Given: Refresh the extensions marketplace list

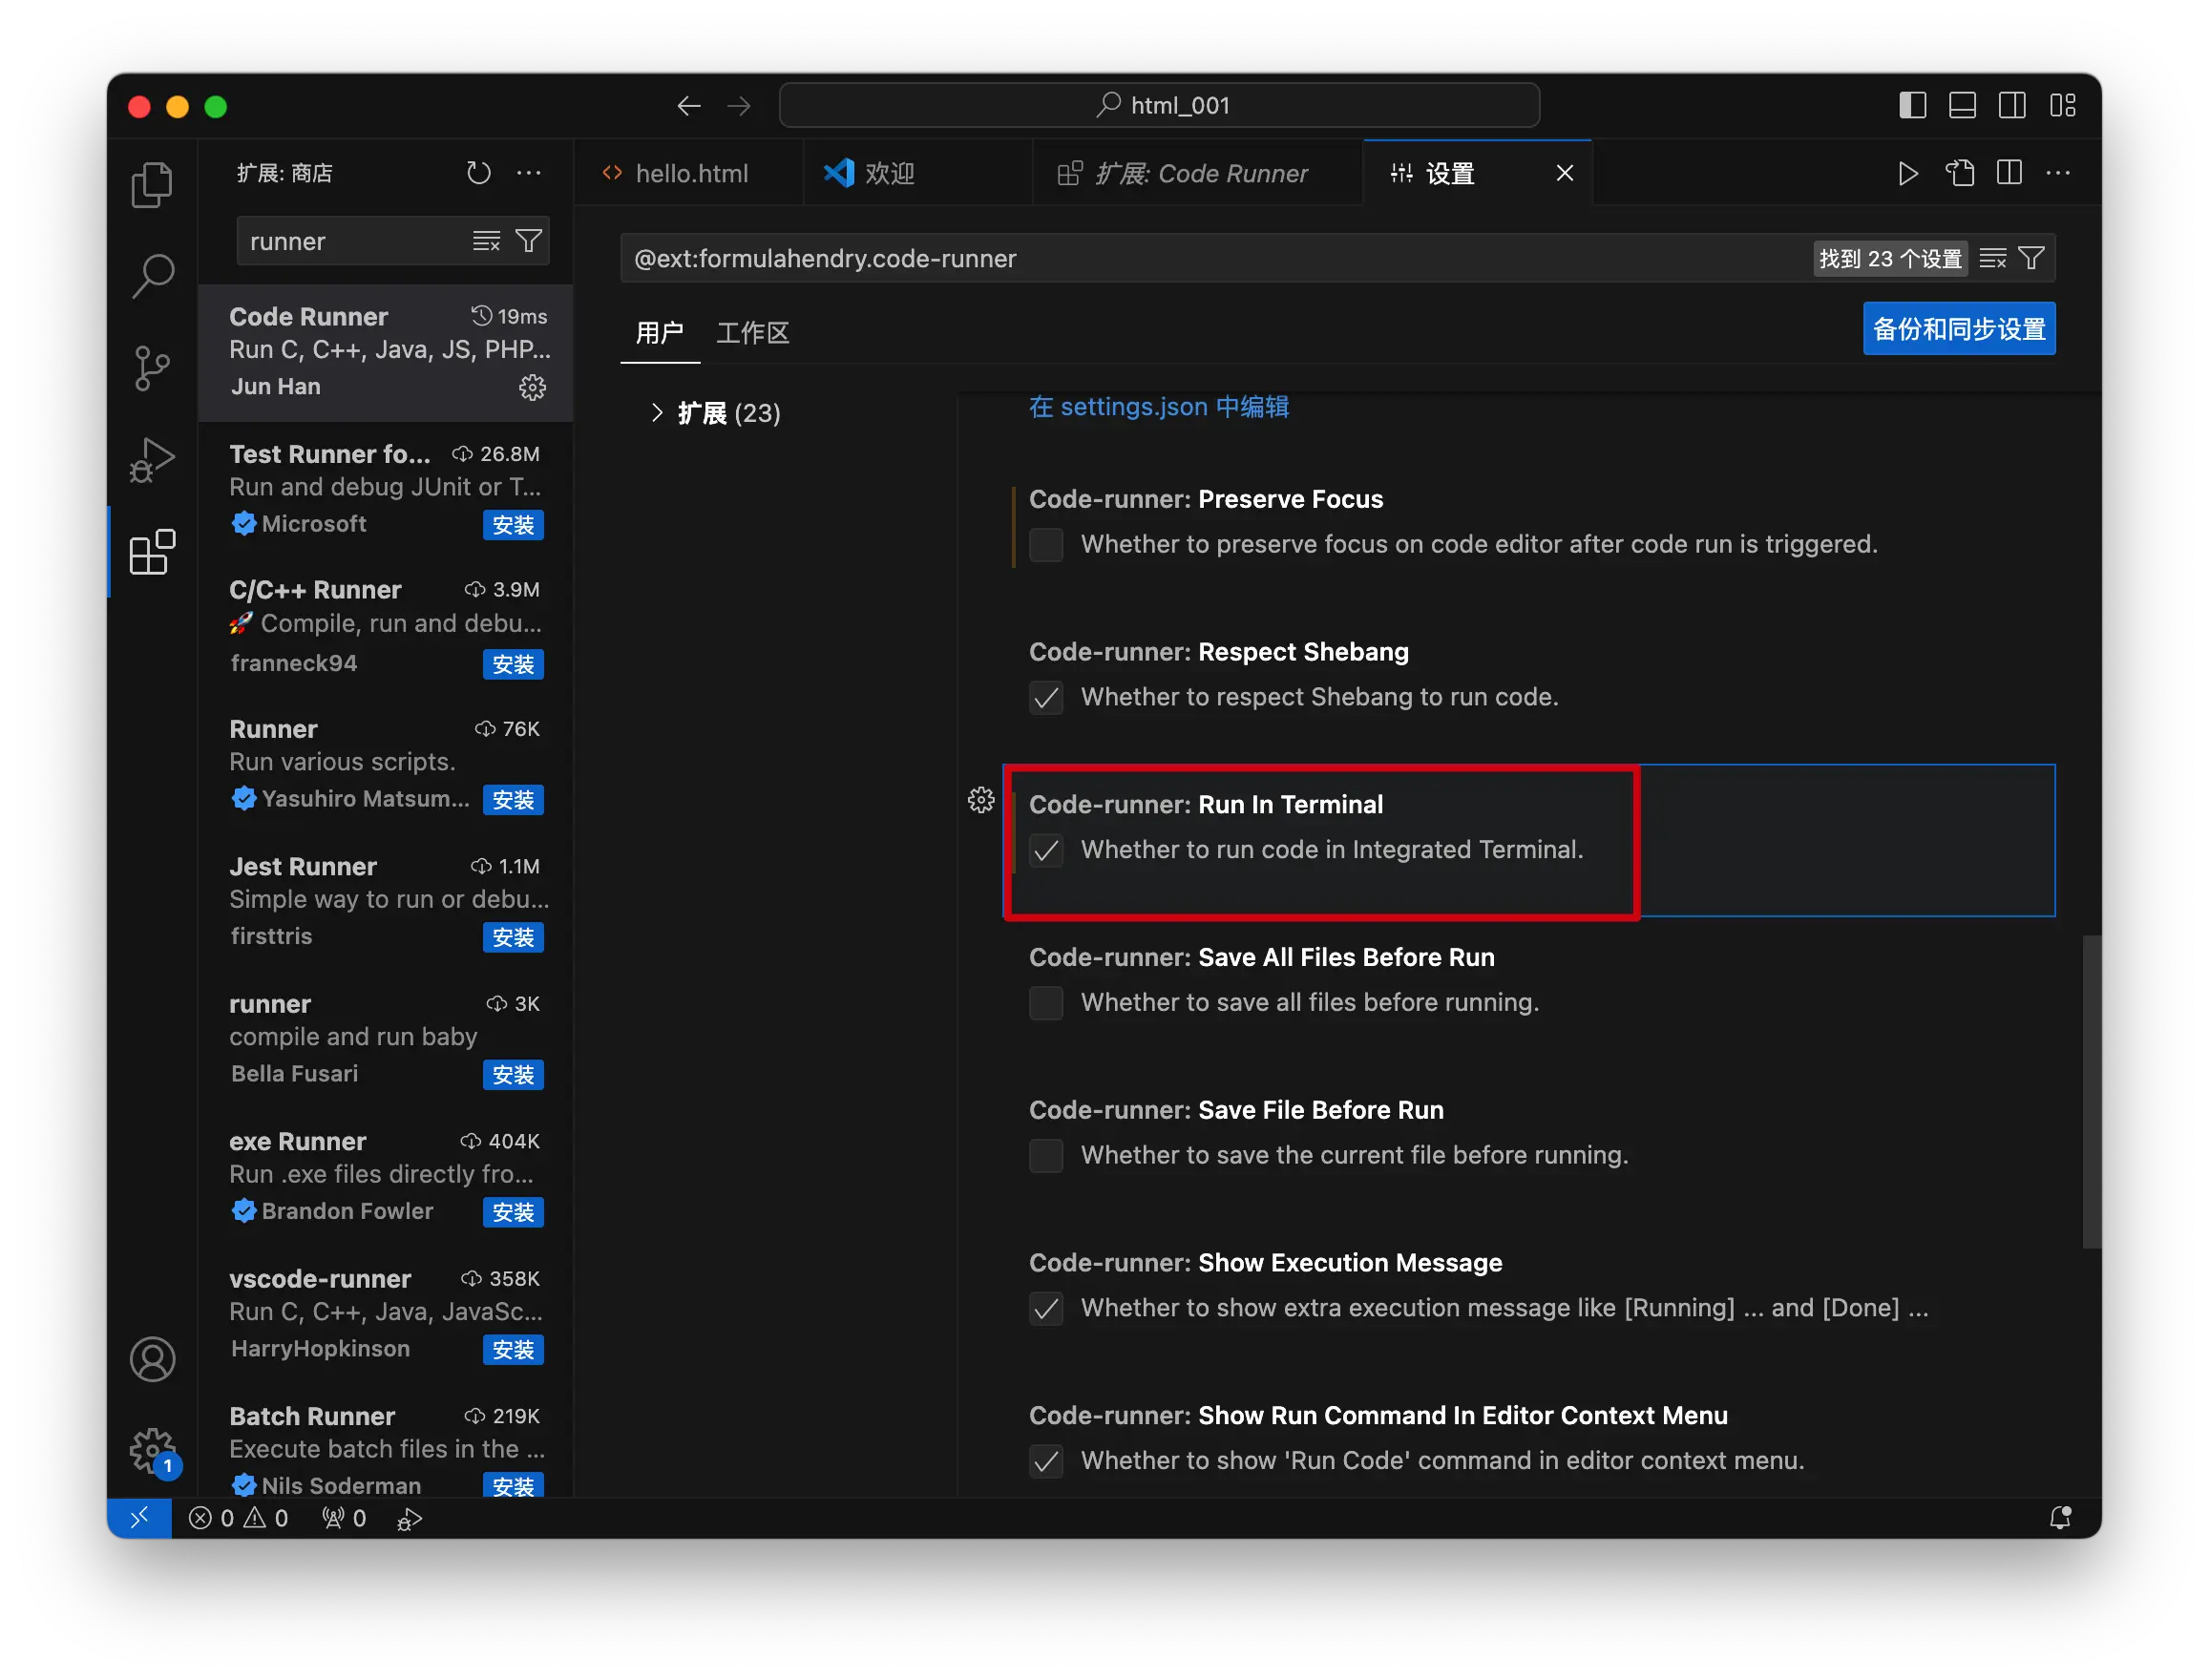Looking at the screenshot, I should pos(478,173).
